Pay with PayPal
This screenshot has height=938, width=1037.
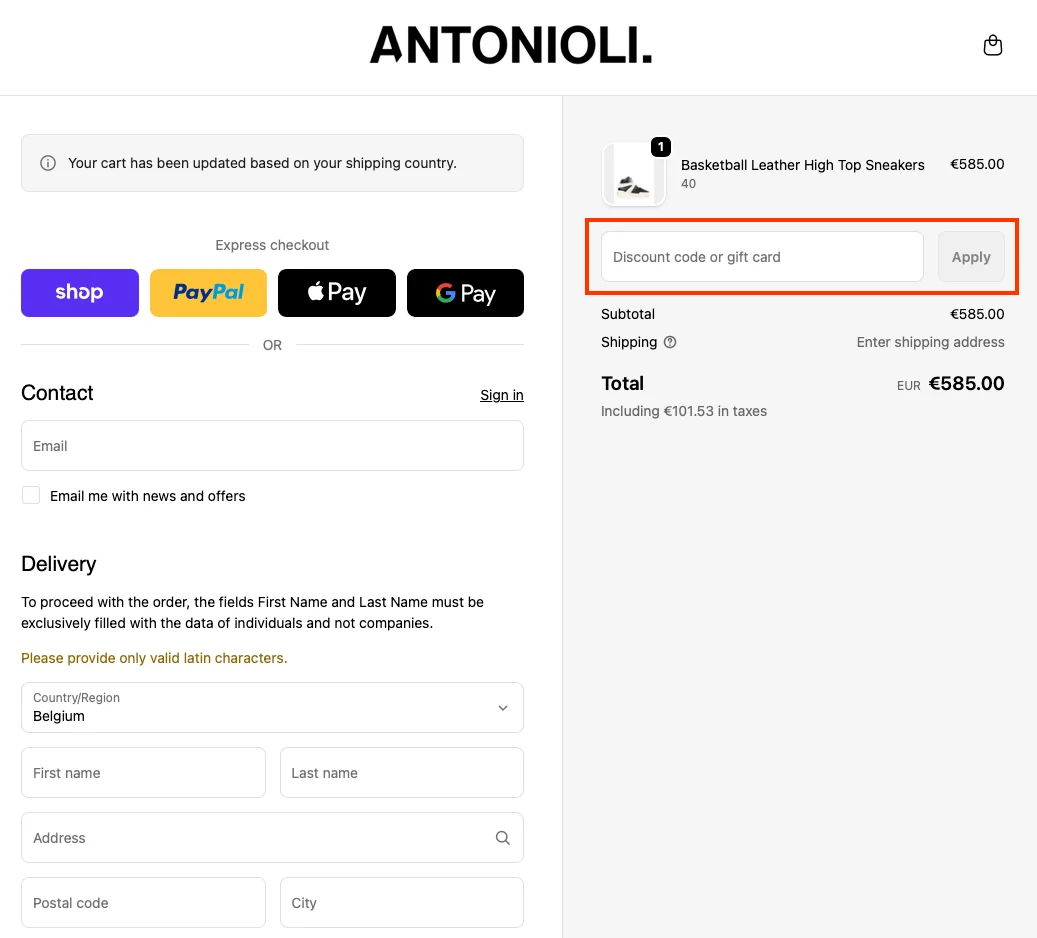208,292
